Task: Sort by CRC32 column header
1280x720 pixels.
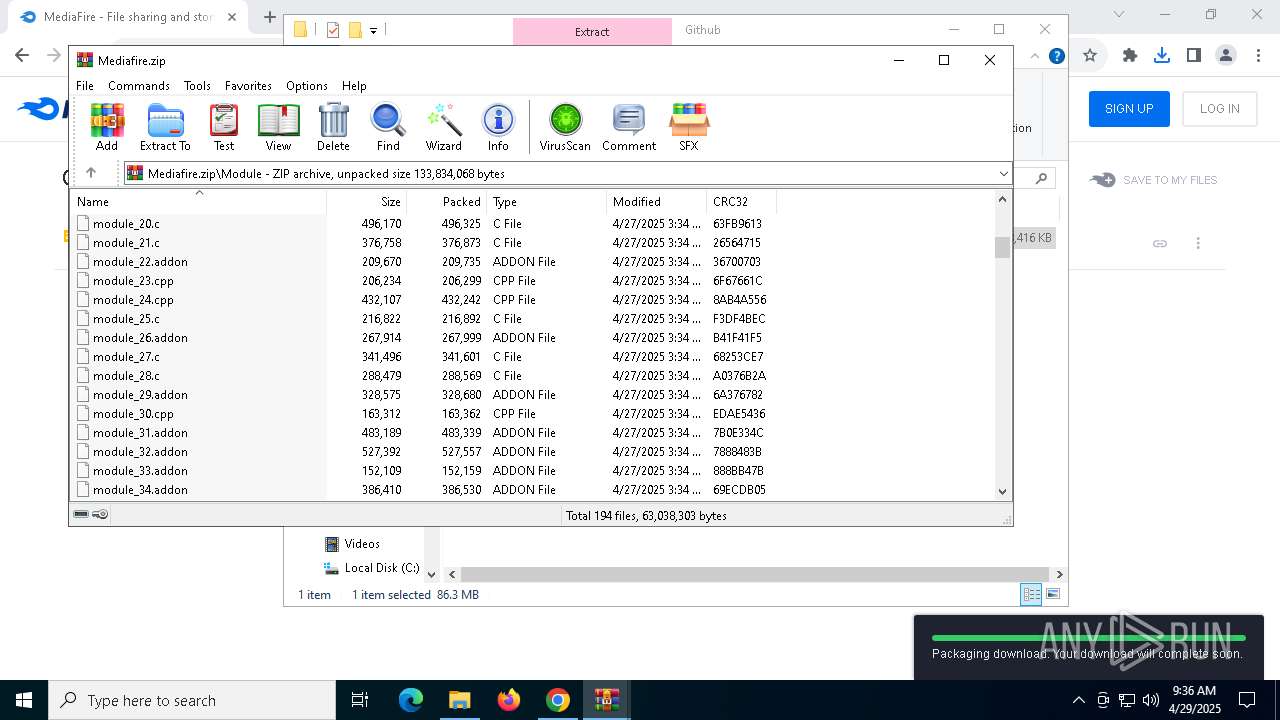Action: click(741, 202)
